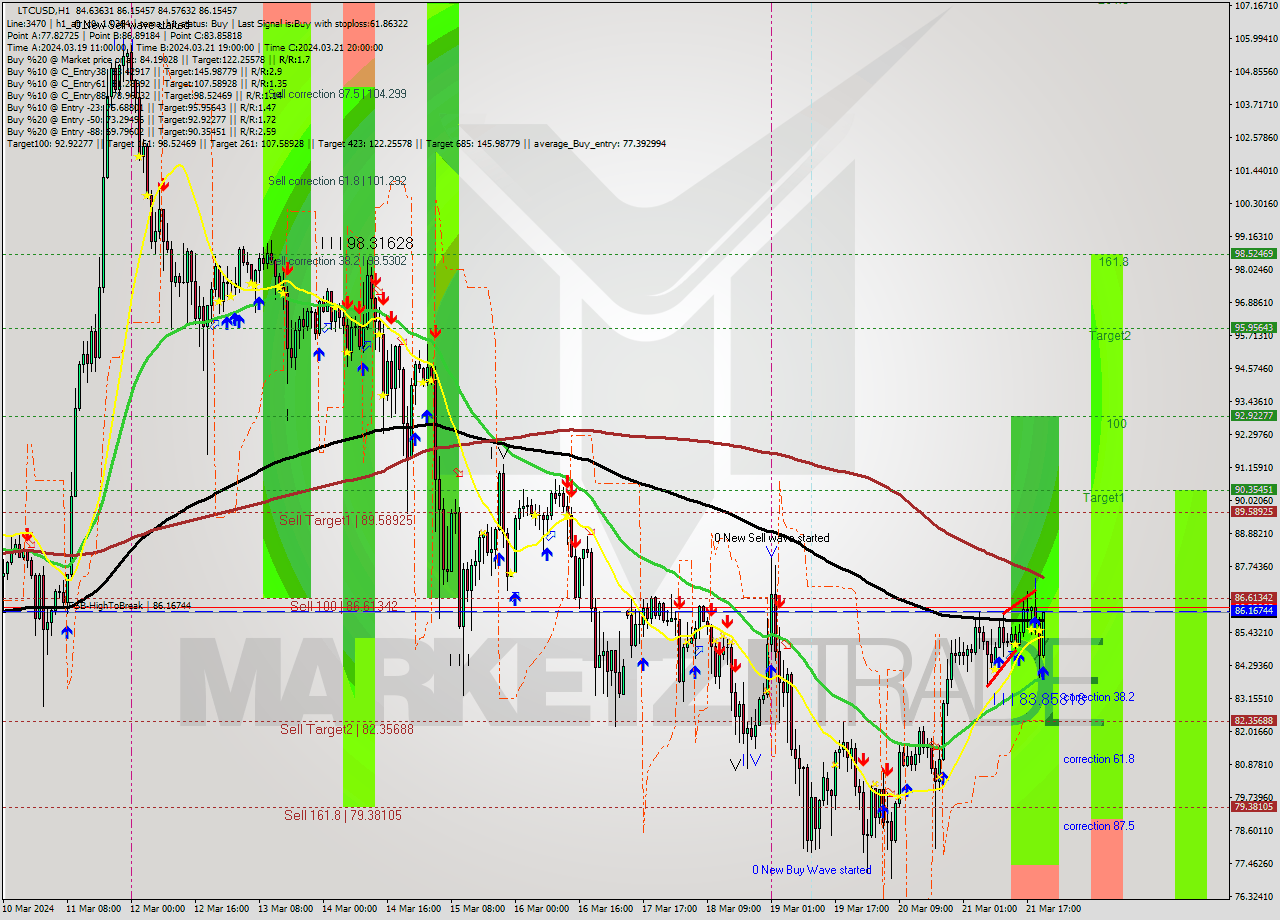1280x920 pixels.
Task: Click the '10 Mar 2024' time axis label
Action: (x=30, y=909)
